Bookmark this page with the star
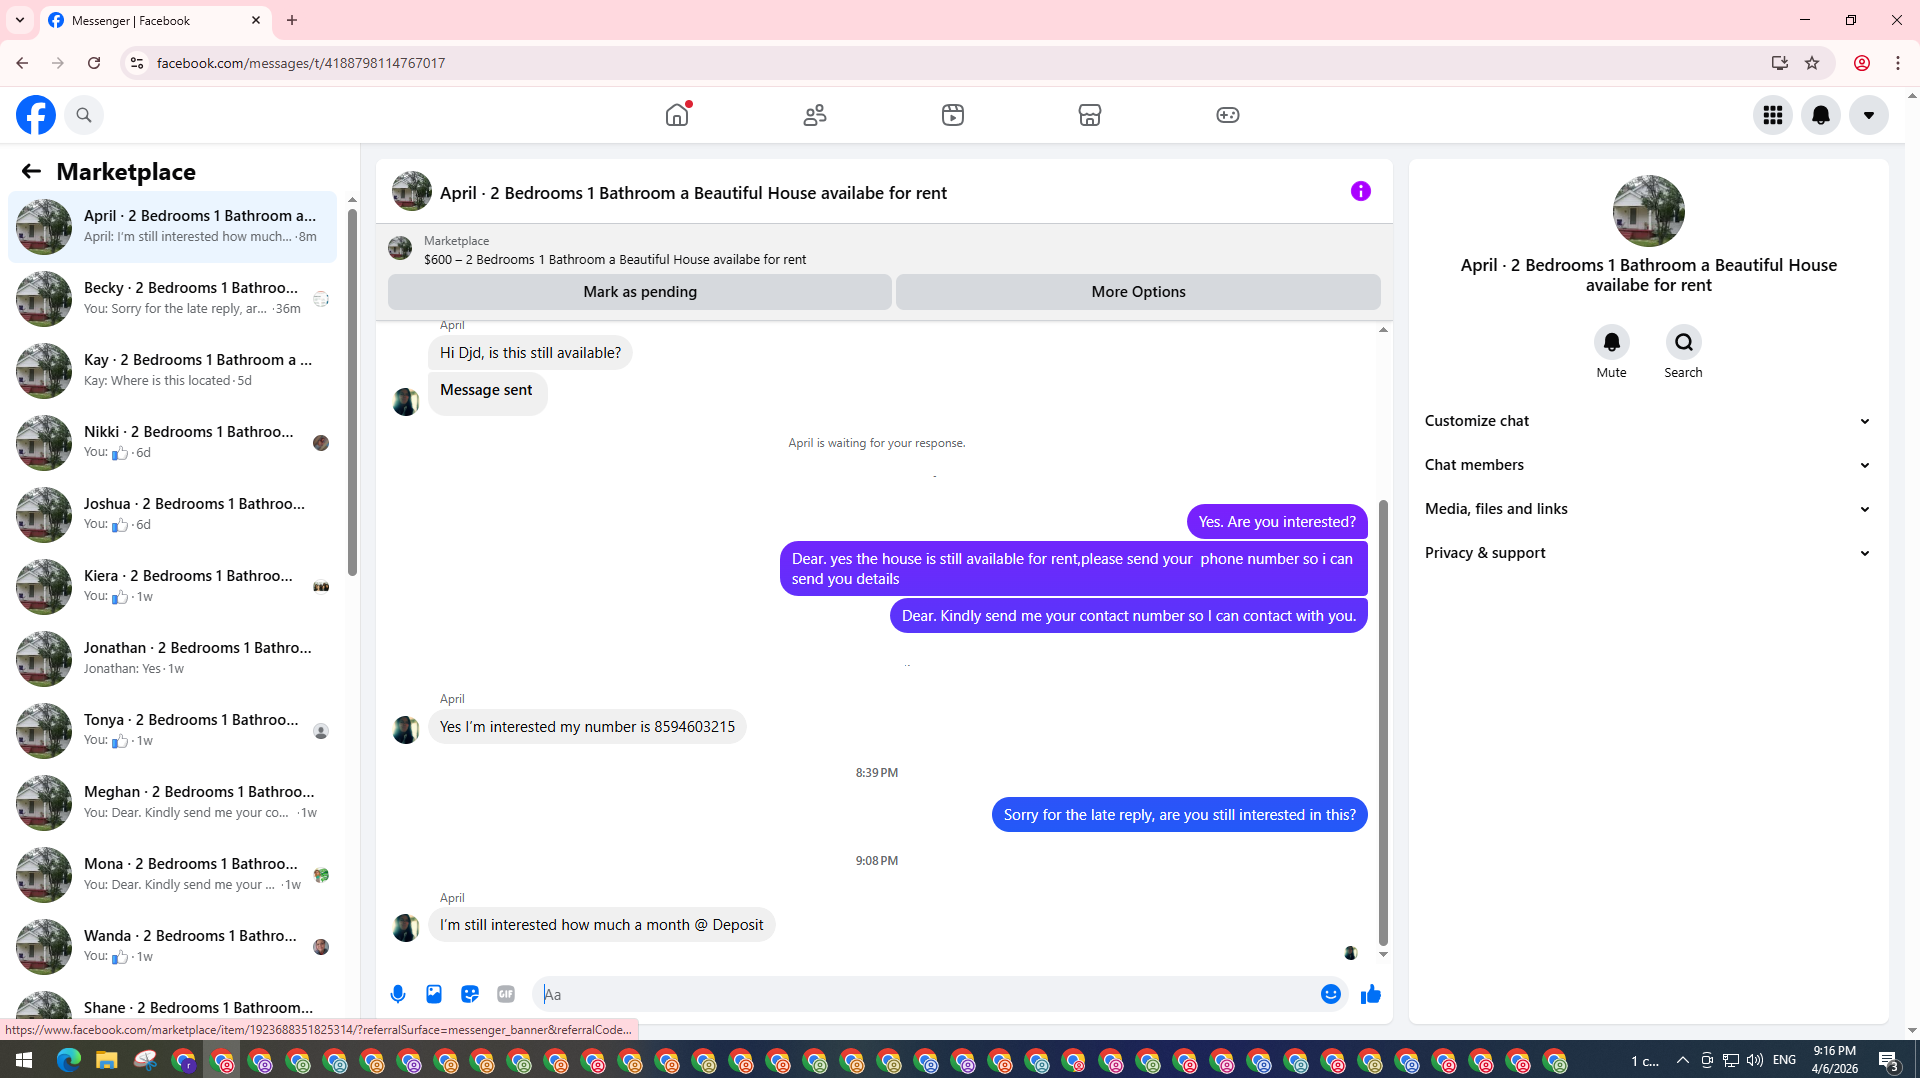The height and width of the screenshot is (1078, 1920). point(1812,63)
